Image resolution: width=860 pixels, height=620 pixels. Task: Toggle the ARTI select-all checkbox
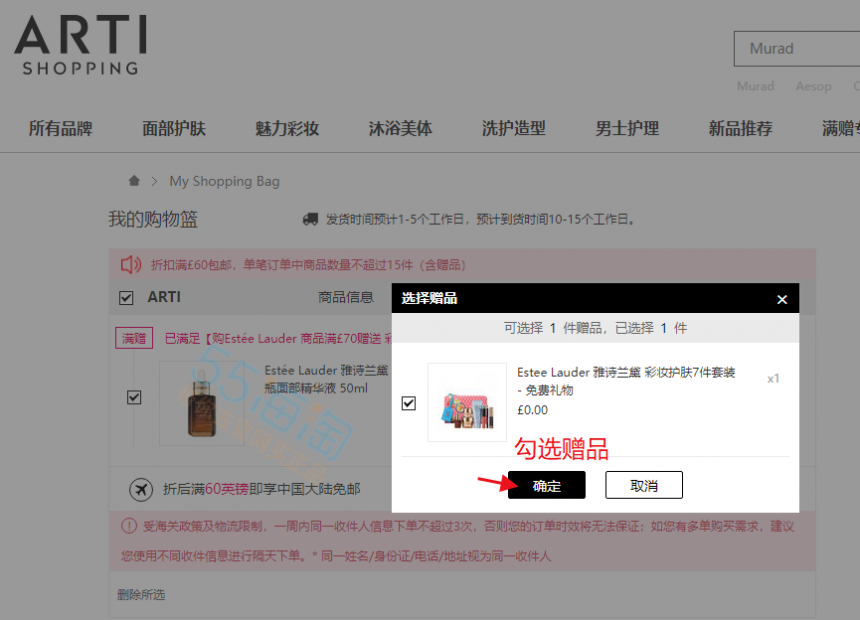126,297
